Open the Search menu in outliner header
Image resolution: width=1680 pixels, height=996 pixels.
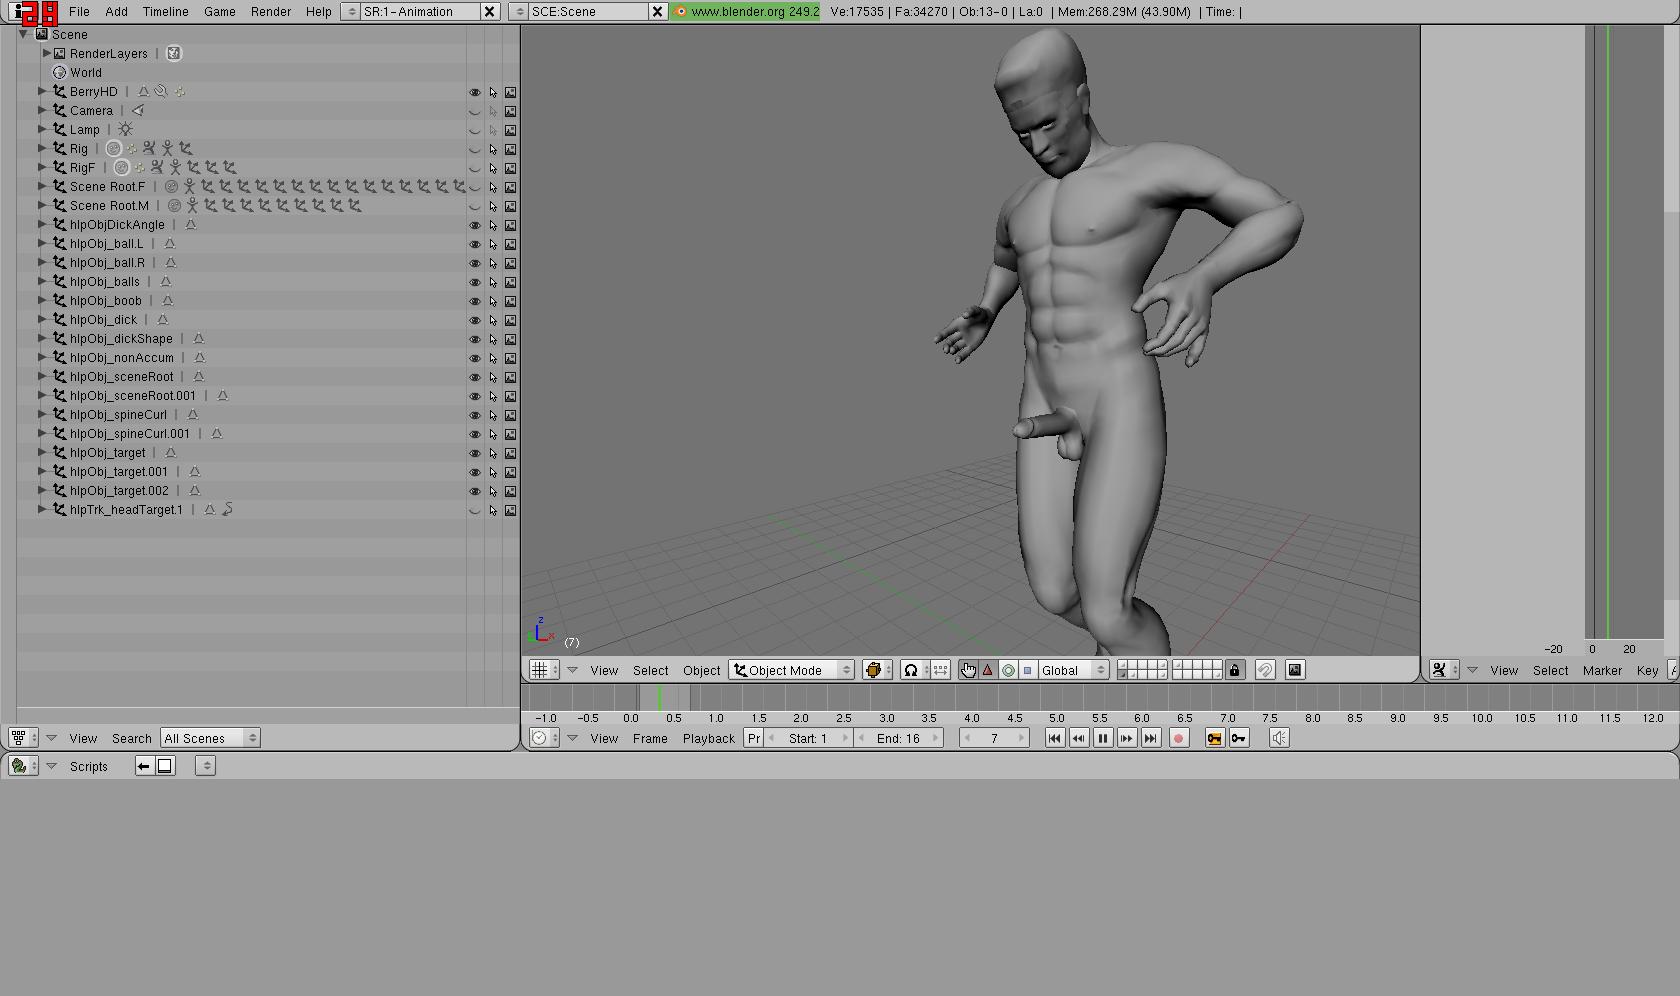pos(132,739)
